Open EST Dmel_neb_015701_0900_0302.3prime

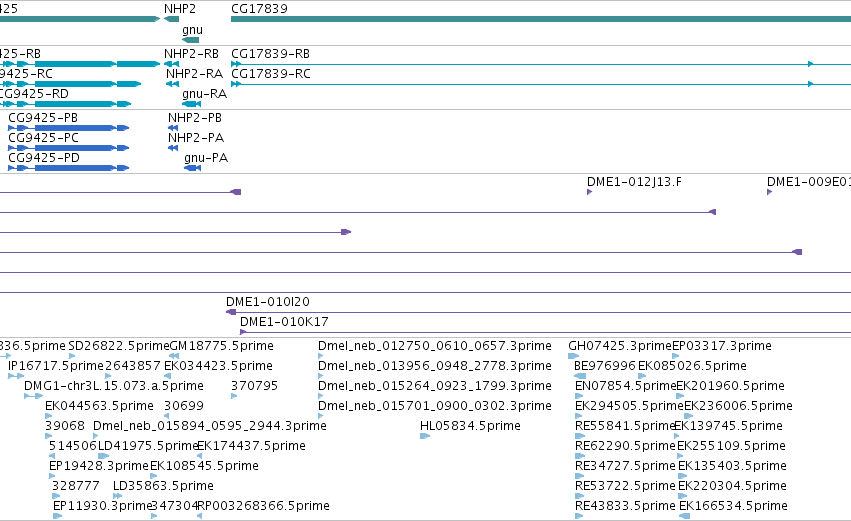[435, 406]
